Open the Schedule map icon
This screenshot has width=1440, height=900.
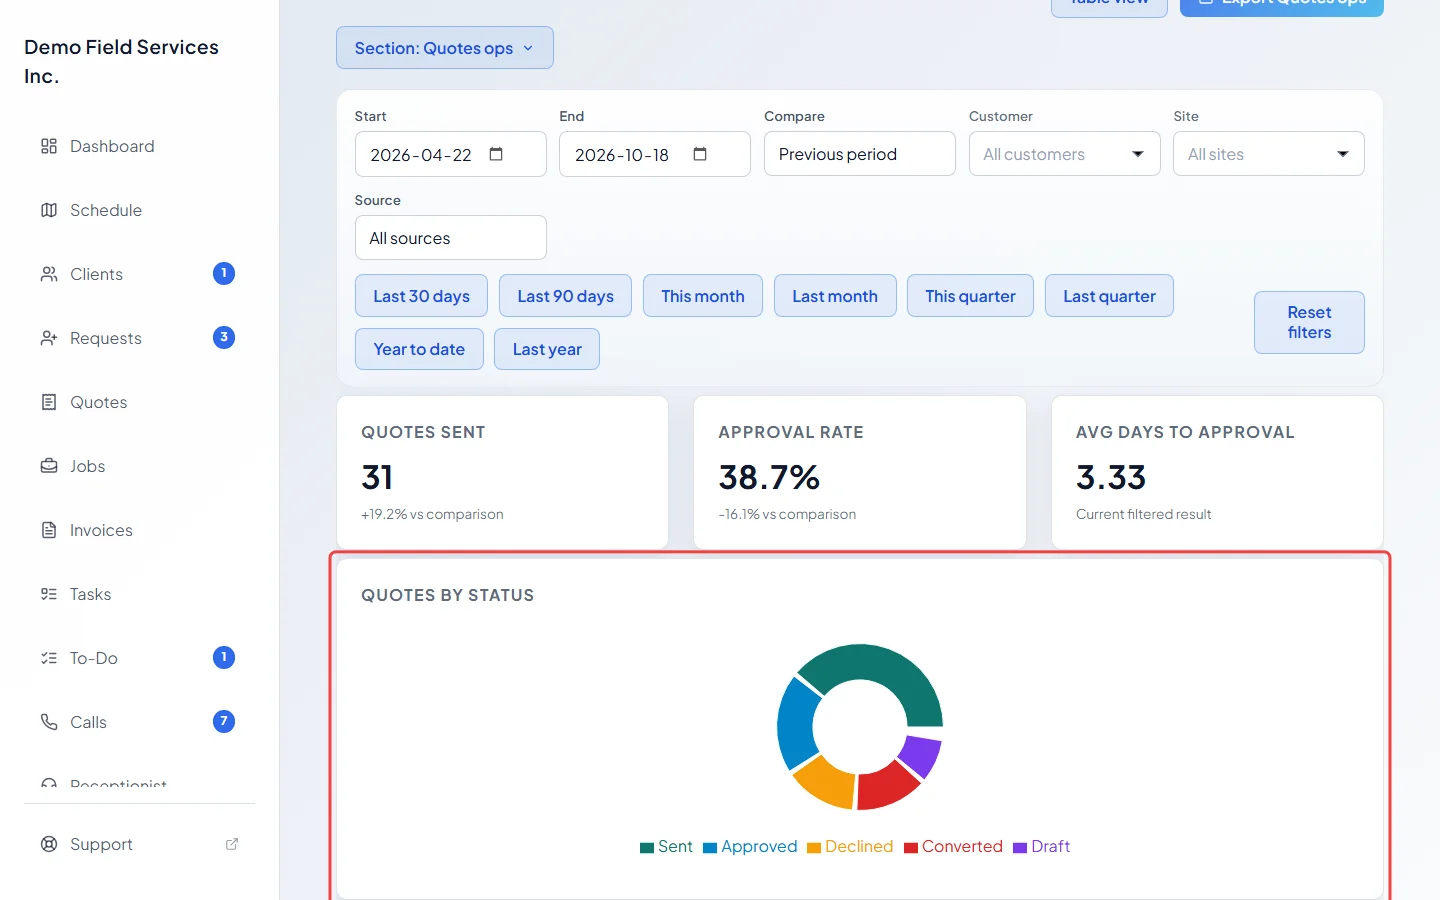(49, 210)
